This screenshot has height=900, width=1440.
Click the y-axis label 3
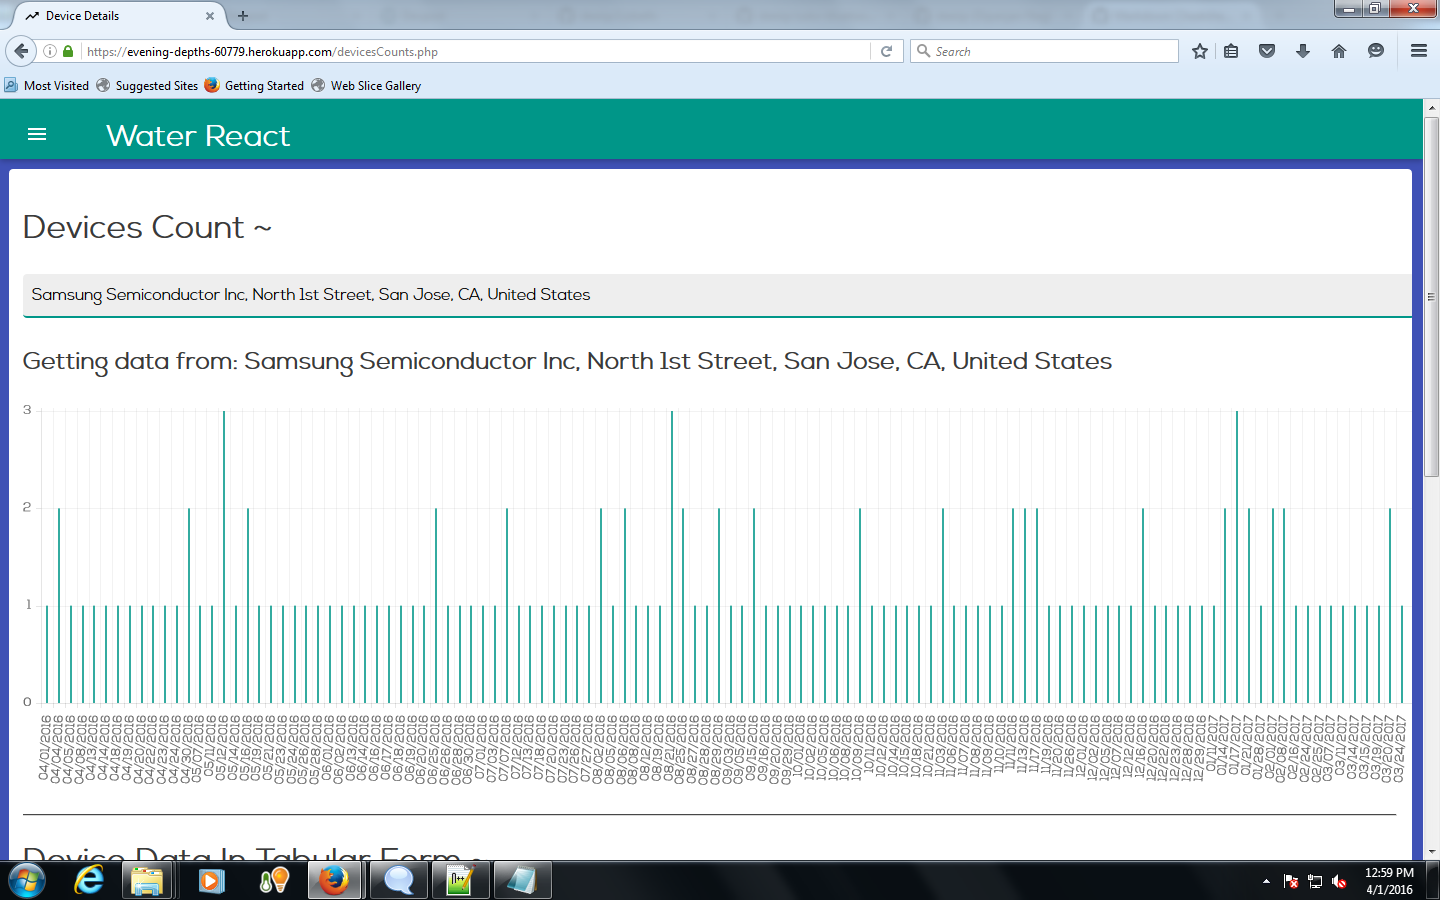(x=27, y=410)
